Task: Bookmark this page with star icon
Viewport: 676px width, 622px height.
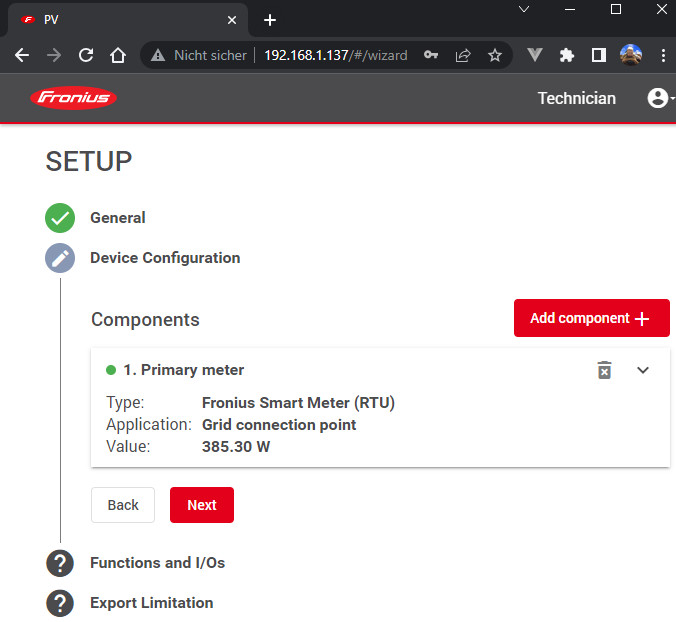Action: click(494, 55)
